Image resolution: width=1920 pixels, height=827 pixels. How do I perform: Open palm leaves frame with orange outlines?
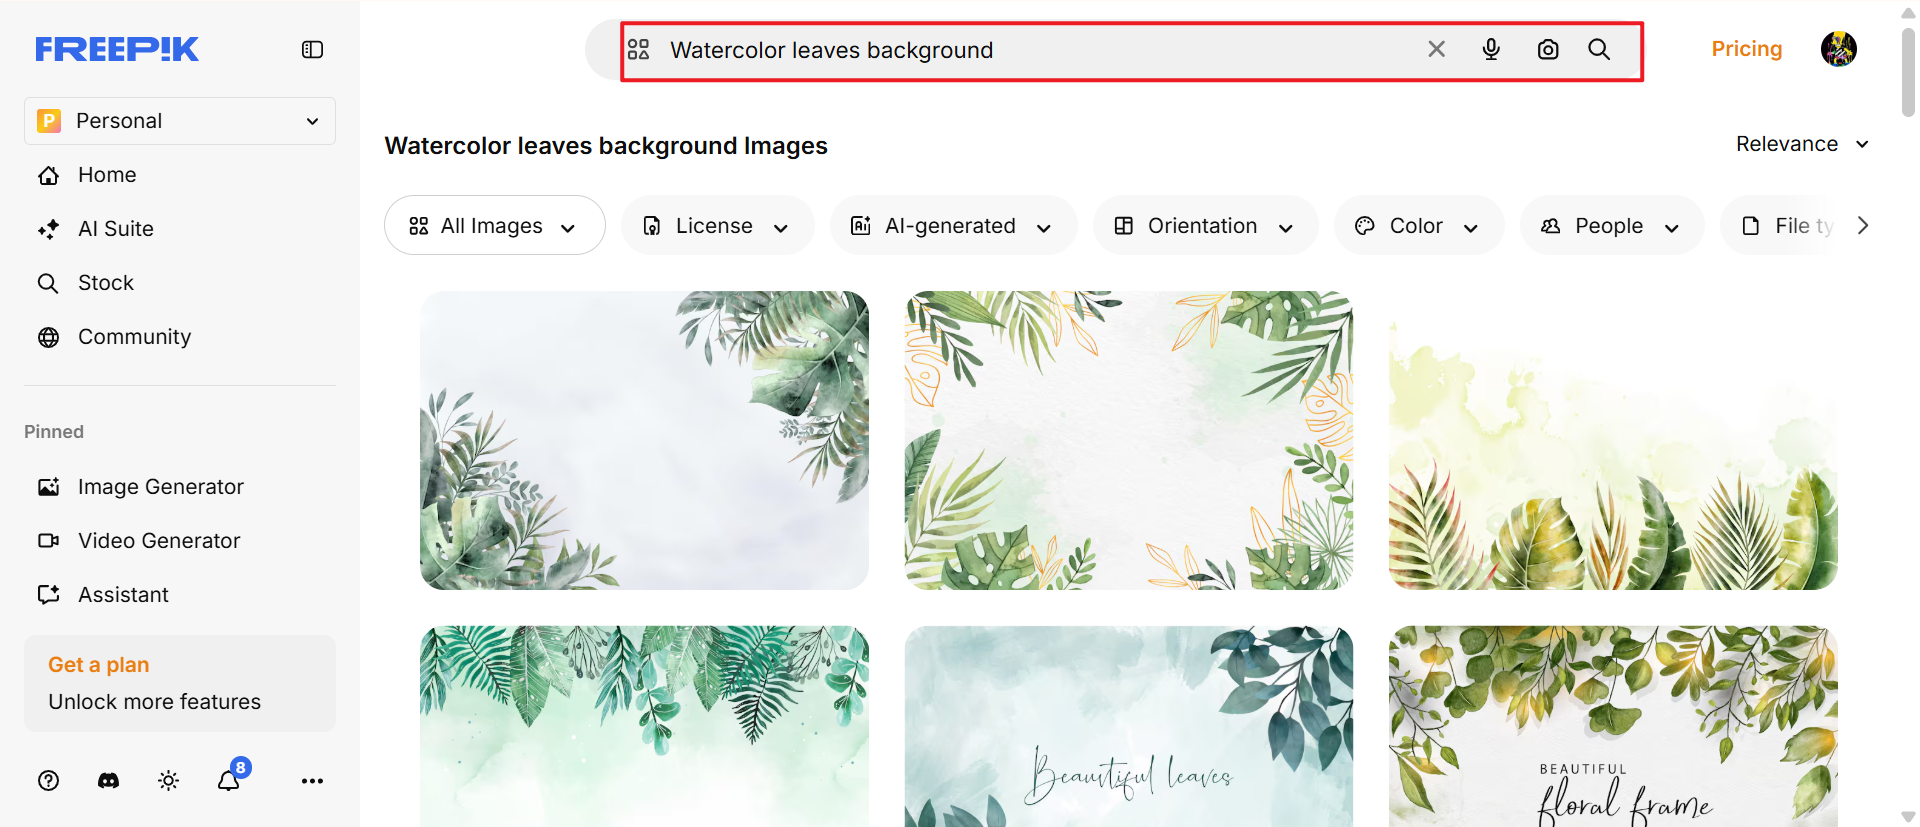pyautogui.click(x=1129, y=441)
